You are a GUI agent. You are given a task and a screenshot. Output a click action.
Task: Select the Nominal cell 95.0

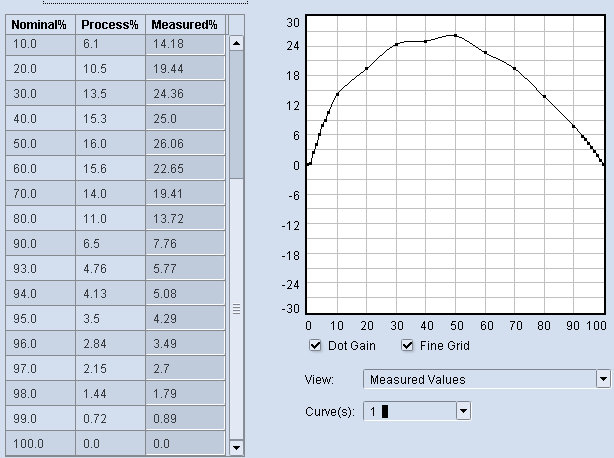click(x=40, y=319)
